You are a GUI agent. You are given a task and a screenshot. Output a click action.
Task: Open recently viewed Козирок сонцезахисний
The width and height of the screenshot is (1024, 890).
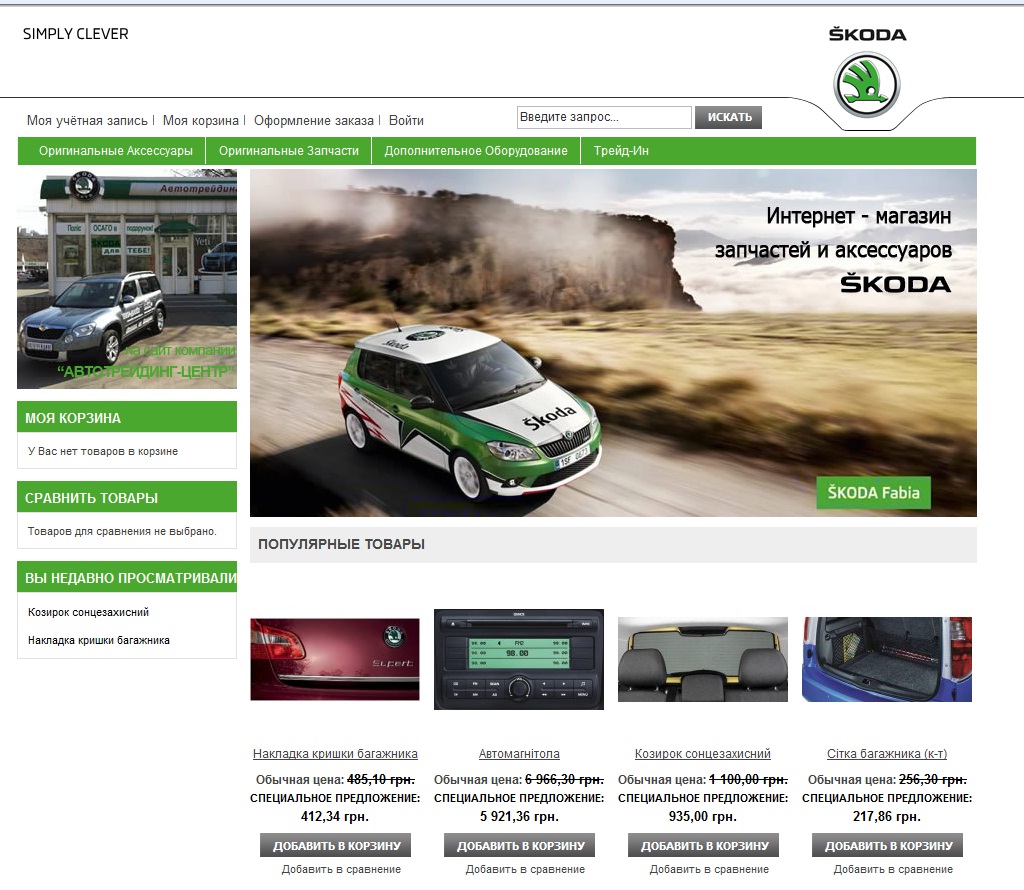click(88, 612)
